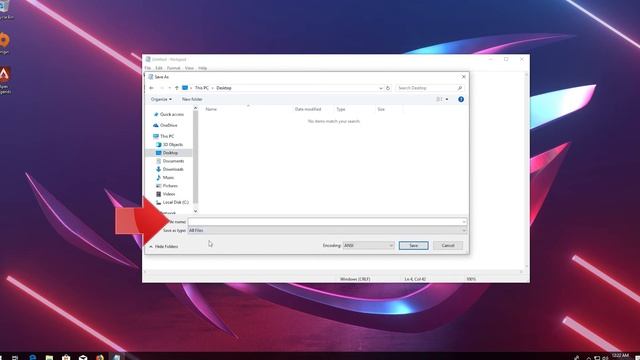Collapse with Hide Folders
This screenshot has height=360, width=640.
pyautogui.click(x=164, y=247)
